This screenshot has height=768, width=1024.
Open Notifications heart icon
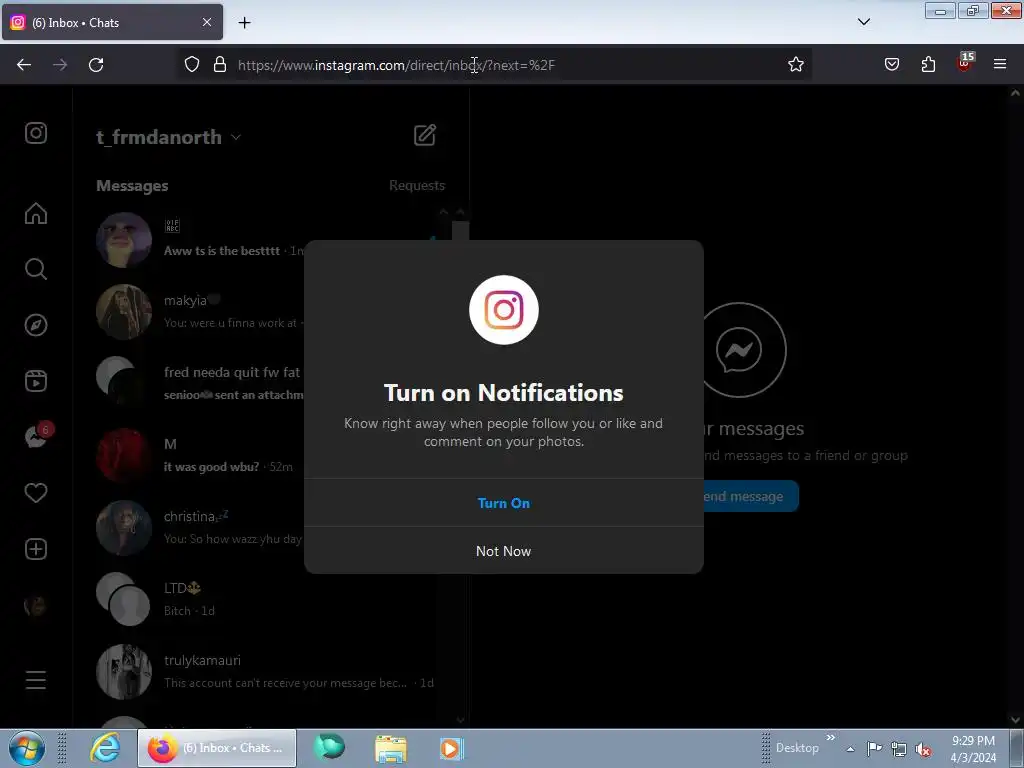[36, 492]
